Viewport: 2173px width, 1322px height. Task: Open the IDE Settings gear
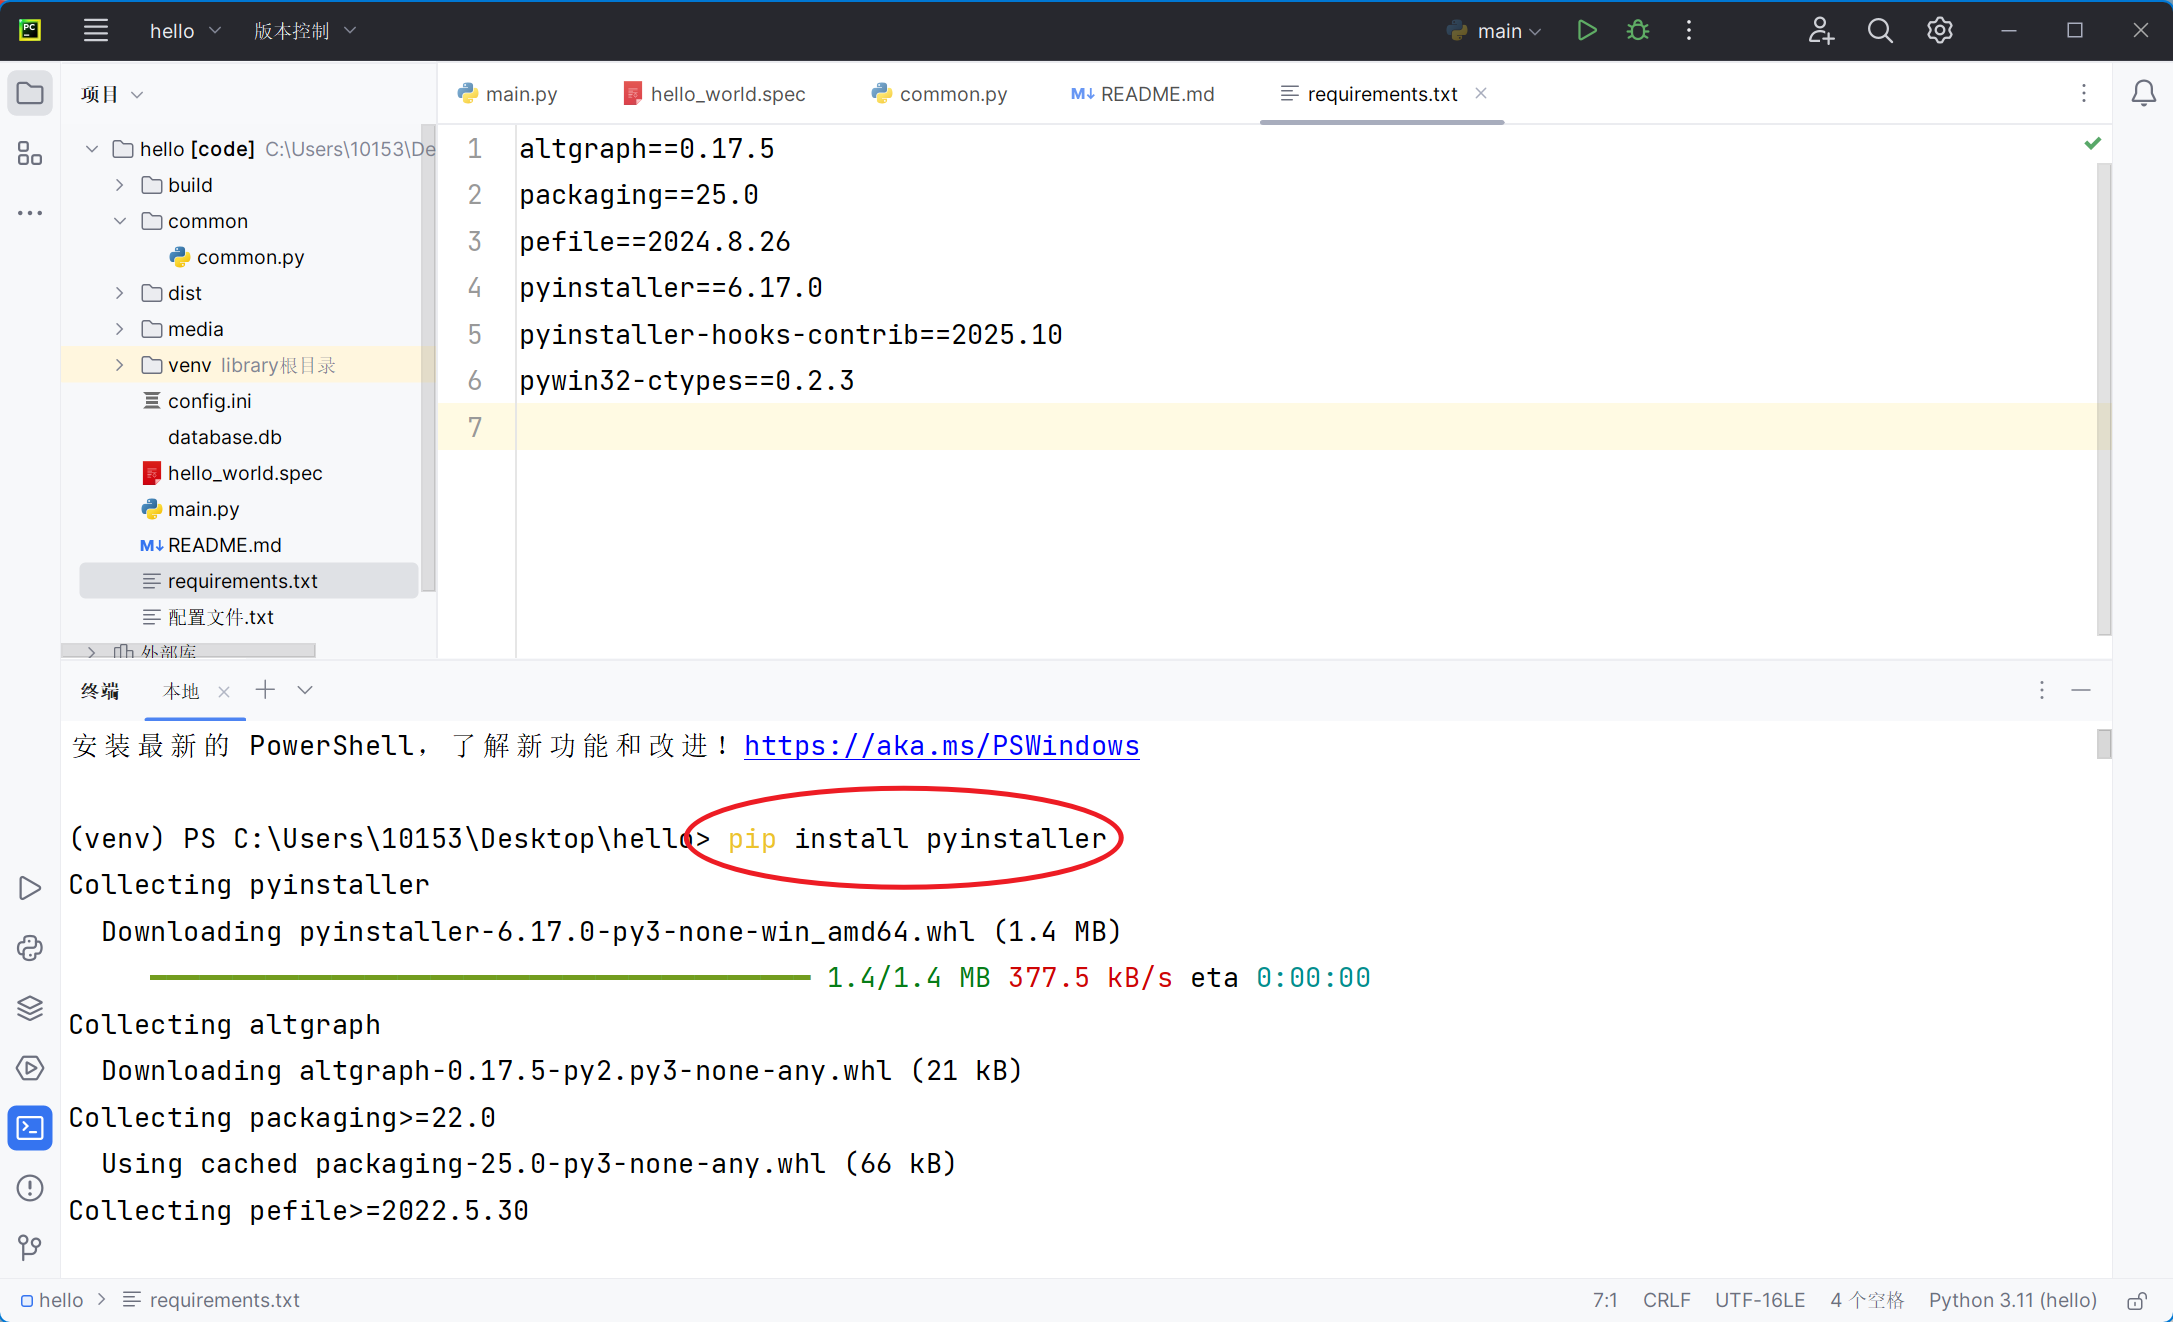coord(1939,30)
